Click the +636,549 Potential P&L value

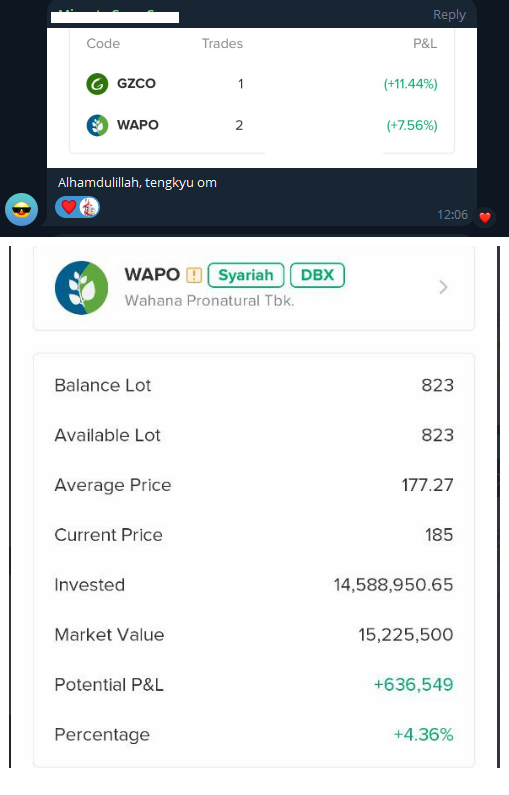click(413, 684)
